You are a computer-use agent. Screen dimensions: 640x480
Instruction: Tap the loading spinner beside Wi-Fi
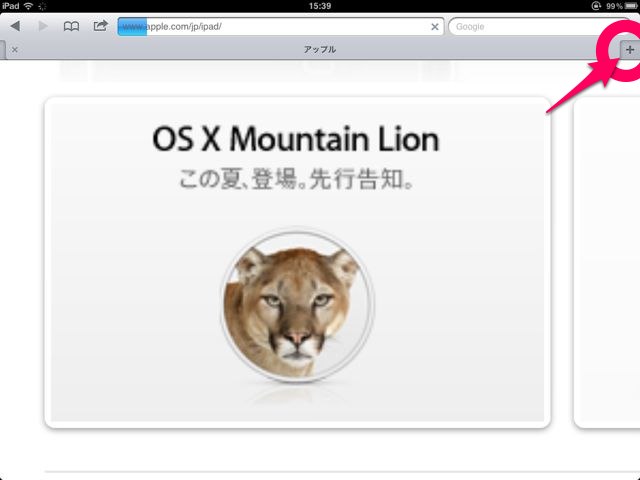click(42, 6)
